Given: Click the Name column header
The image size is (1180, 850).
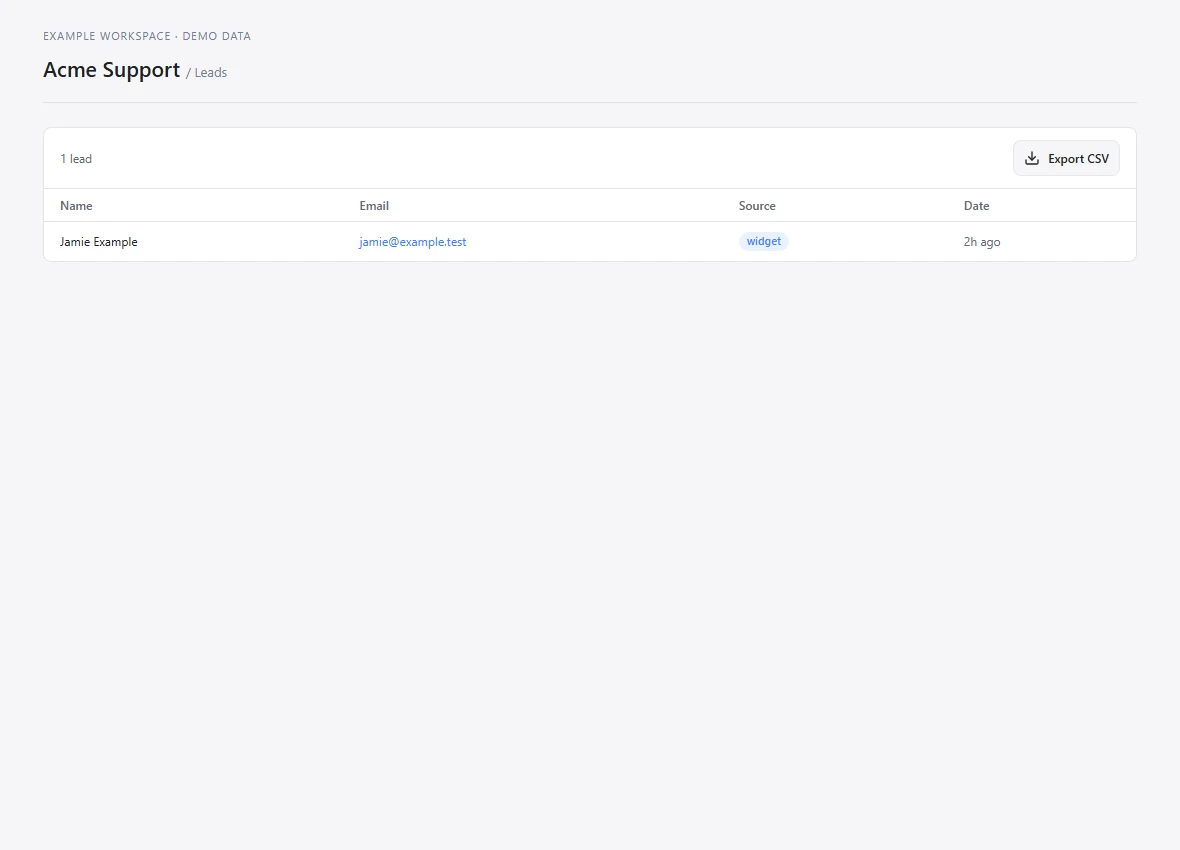Looking at the screenshot, I should pyautogui.click(x=76, y=206).
